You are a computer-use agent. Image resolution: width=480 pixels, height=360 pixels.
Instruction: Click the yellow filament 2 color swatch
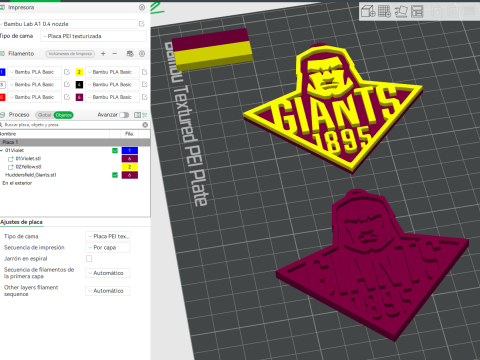tap(79, 72)
